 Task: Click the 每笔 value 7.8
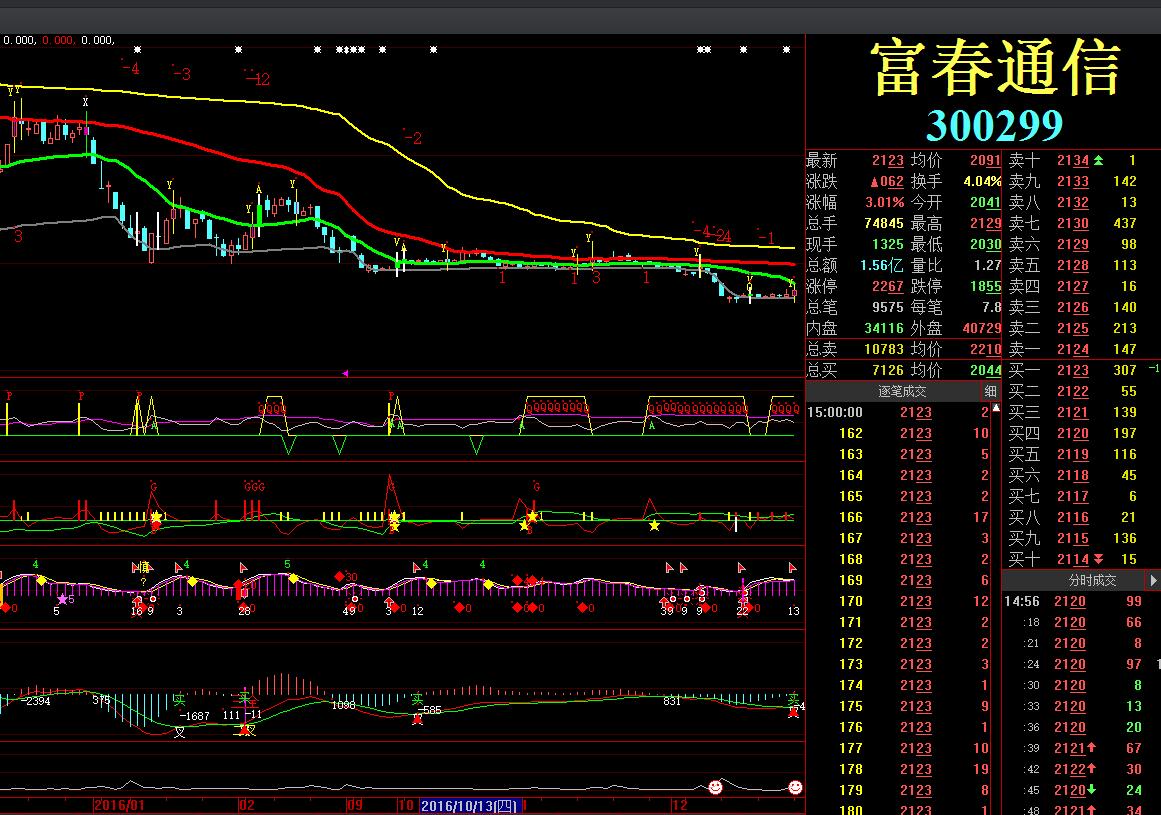click(991, 307)
